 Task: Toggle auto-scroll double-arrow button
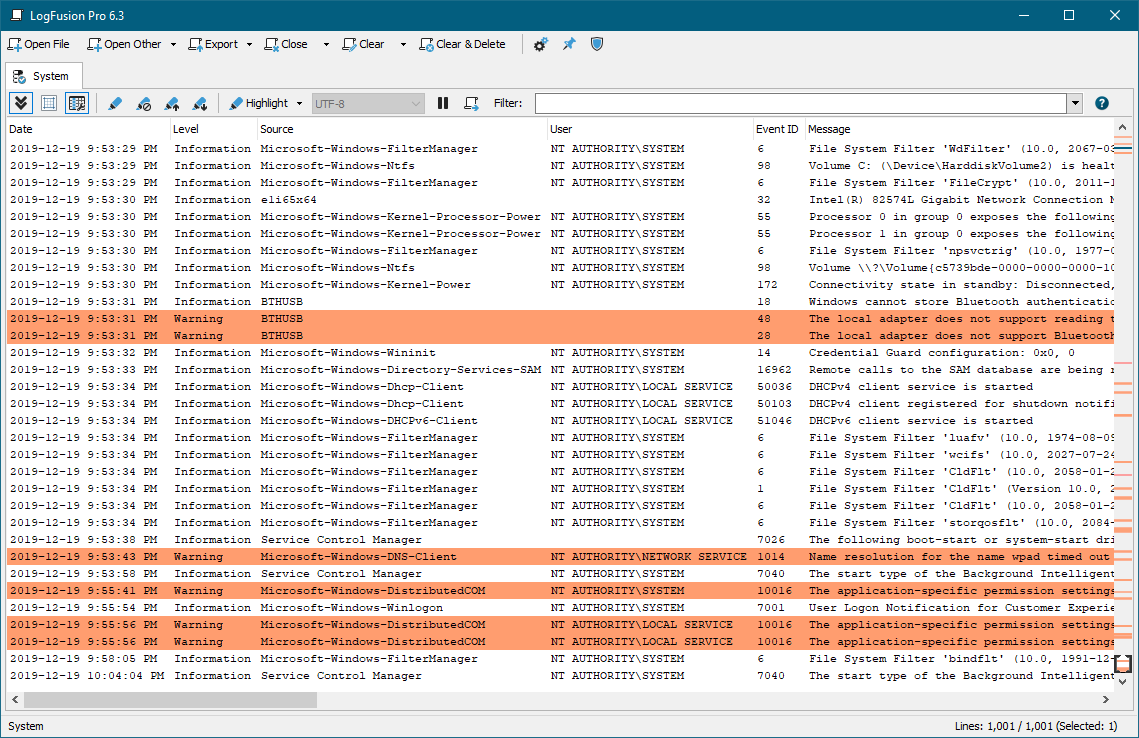20,103
